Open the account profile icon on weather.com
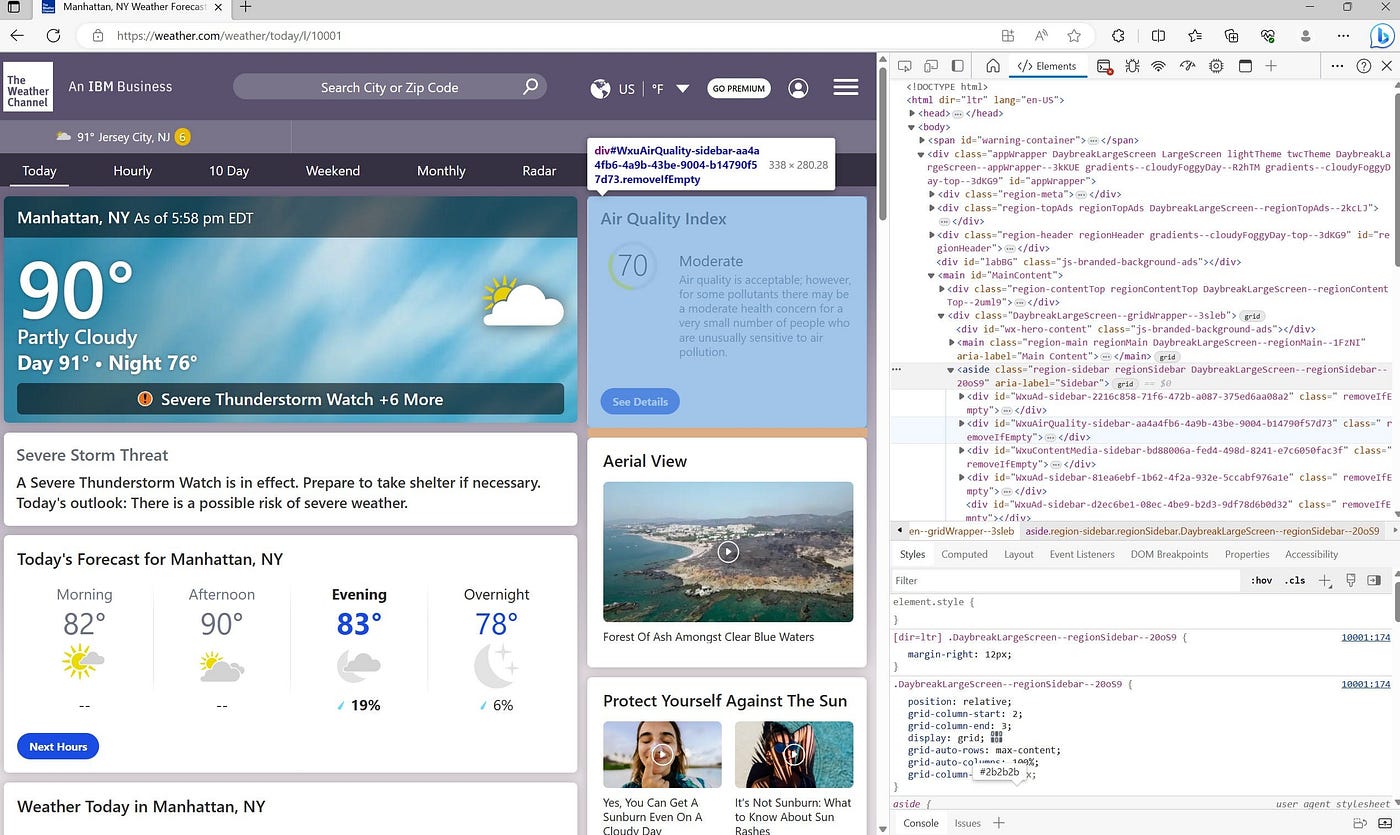 pos(797,88)
